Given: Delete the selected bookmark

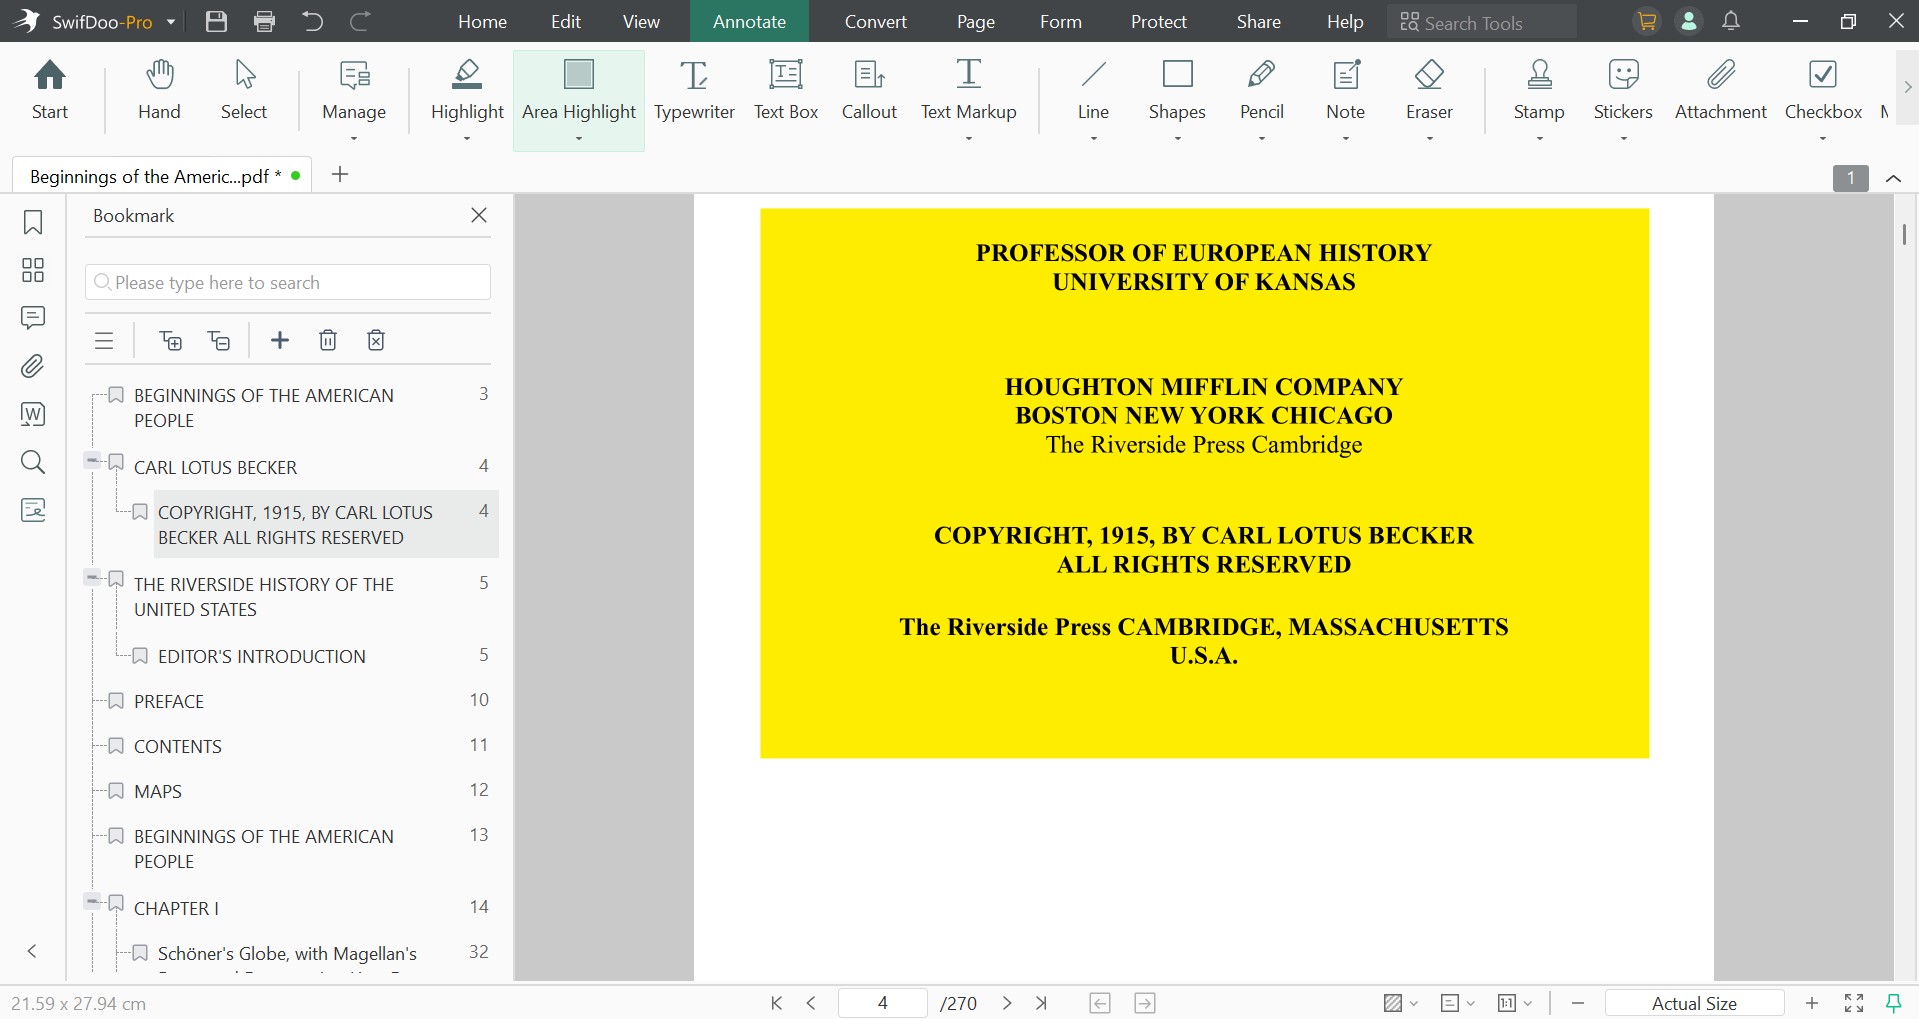Looking at the screenshot, I should (328, 340).
